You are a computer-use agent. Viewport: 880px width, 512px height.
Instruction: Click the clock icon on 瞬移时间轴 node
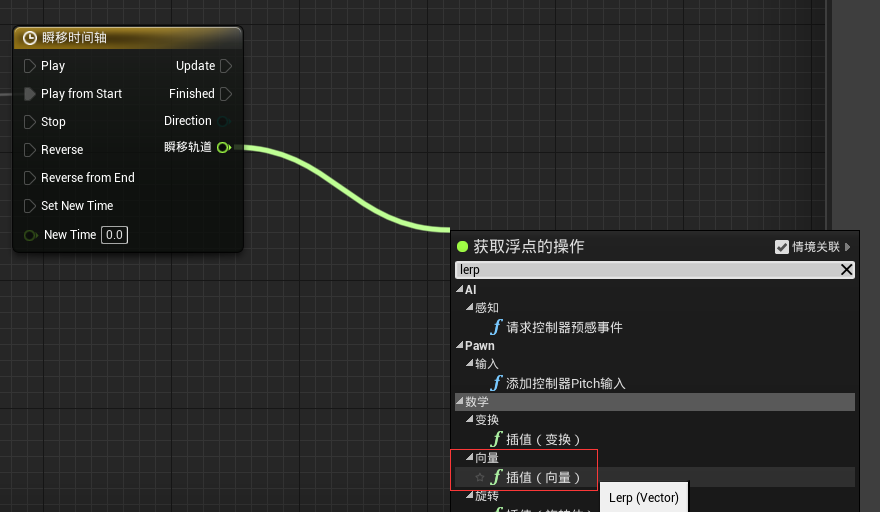[x=30, y=38]
